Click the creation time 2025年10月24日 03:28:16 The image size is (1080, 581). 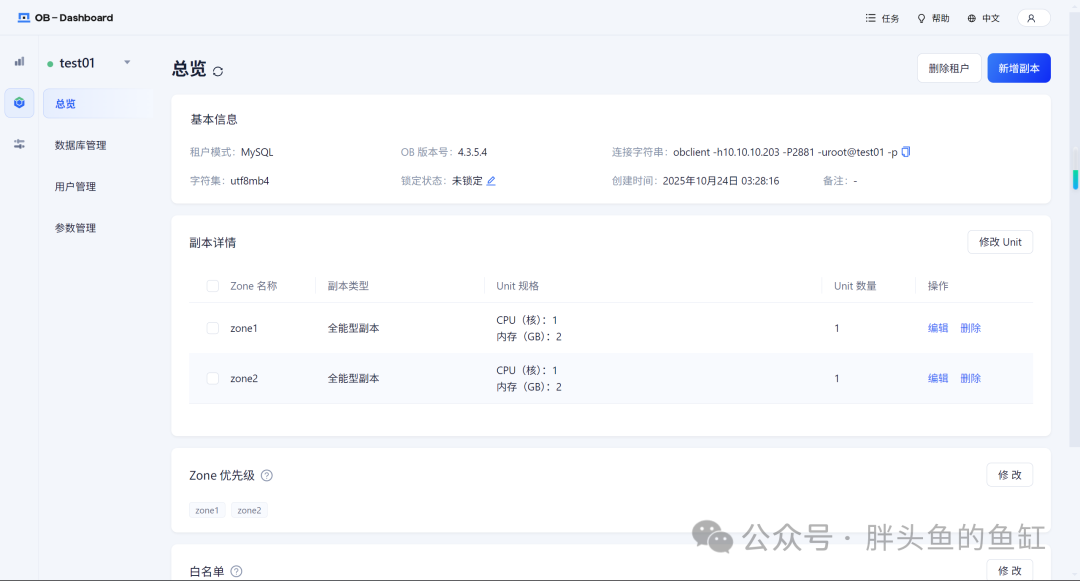click(720, 181)
